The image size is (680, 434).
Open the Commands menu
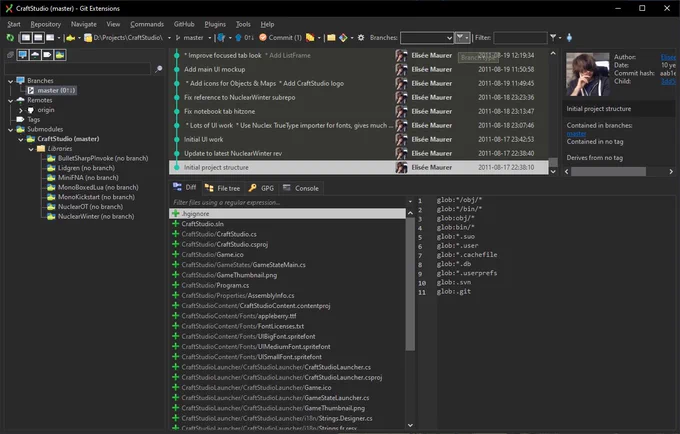tap(147, 24)
